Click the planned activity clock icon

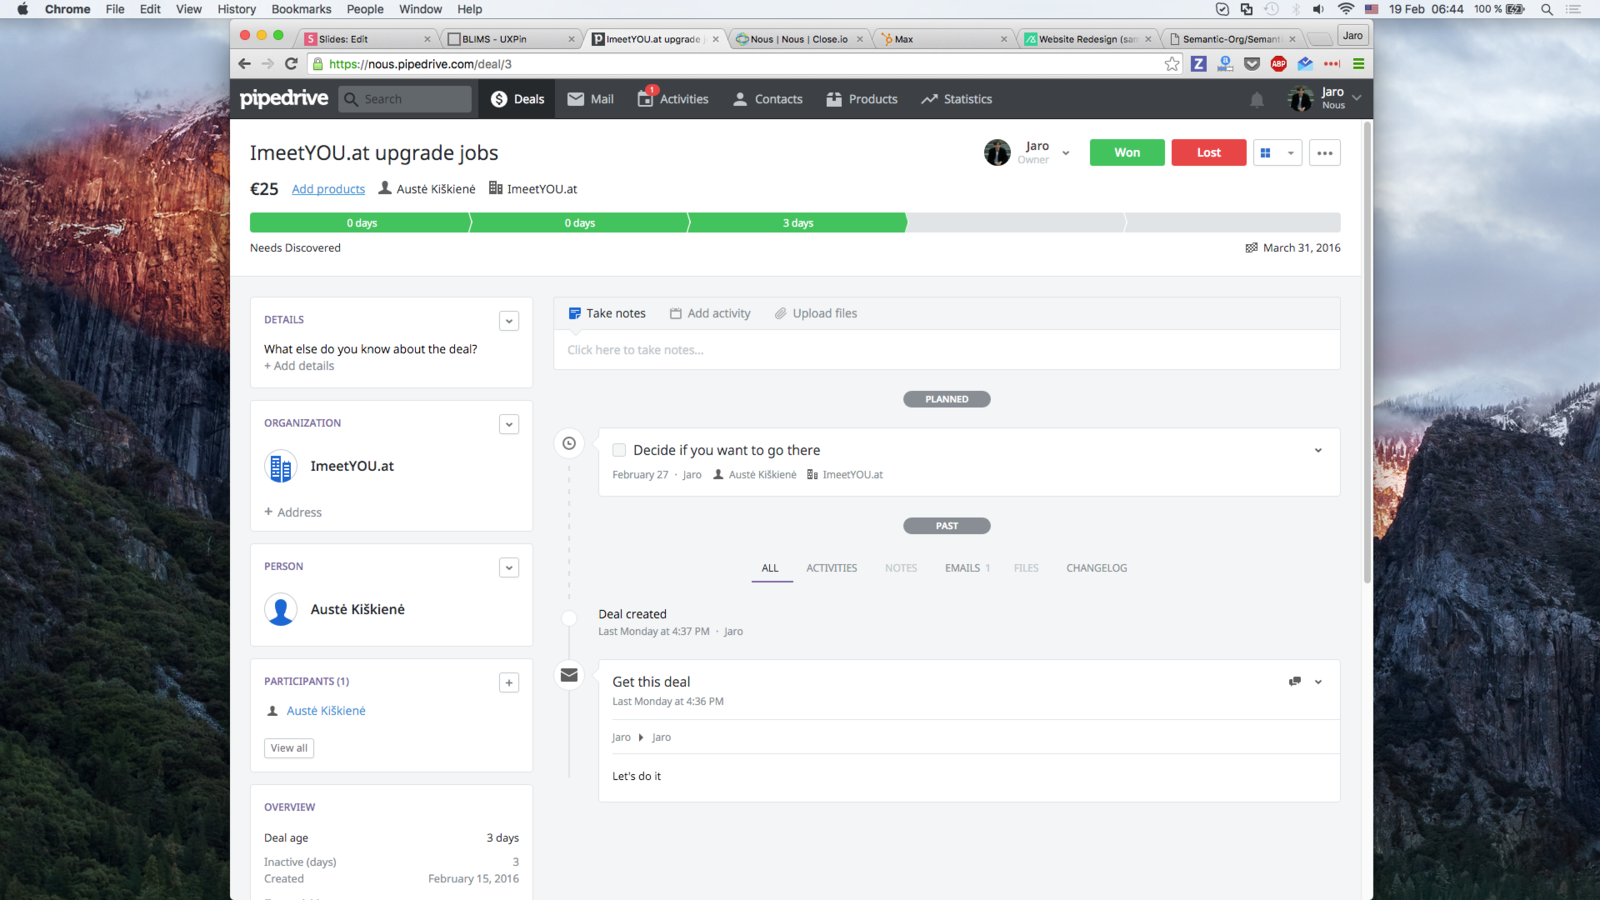[x=569, y=443]
